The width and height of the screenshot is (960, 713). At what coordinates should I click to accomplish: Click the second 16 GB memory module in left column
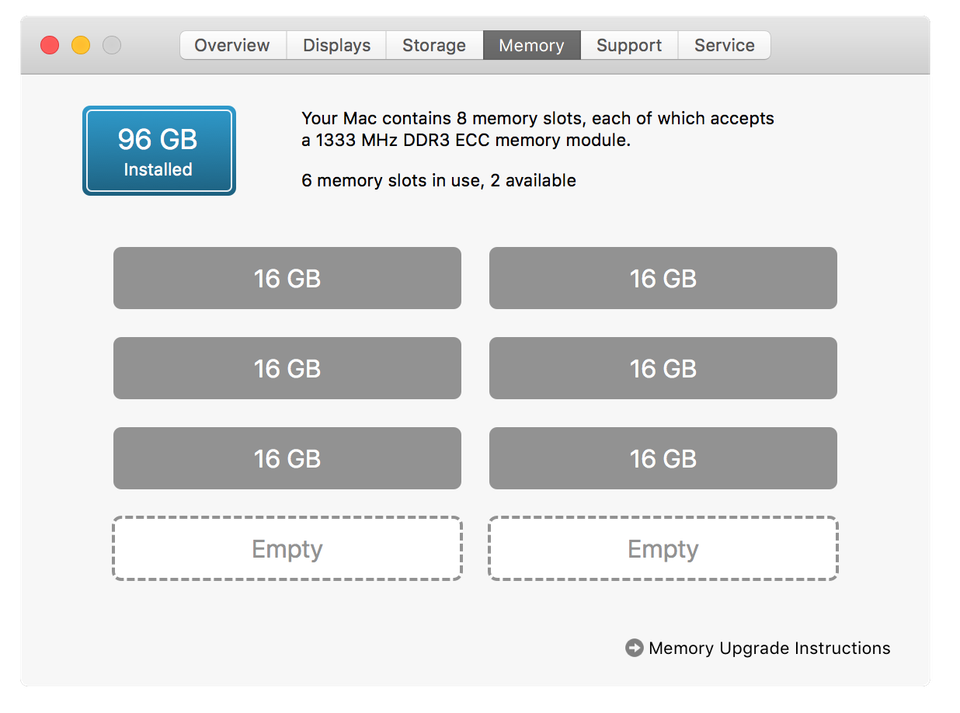[287, 368]
